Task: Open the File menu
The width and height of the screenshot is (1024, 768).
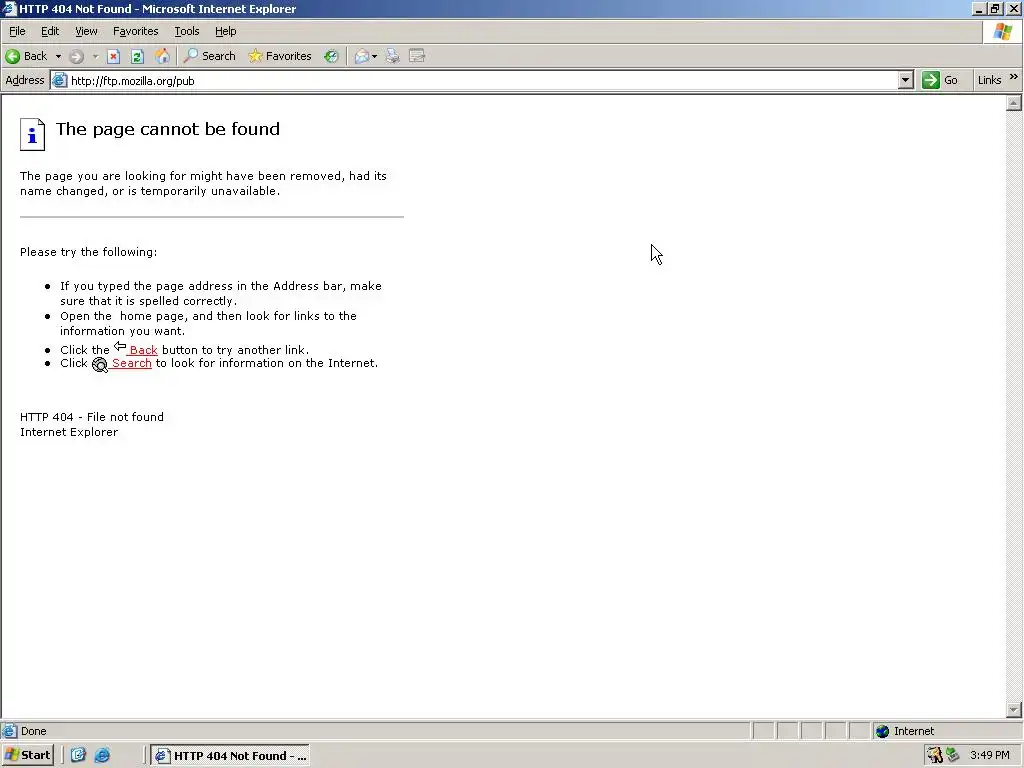Action: (17, 31)
